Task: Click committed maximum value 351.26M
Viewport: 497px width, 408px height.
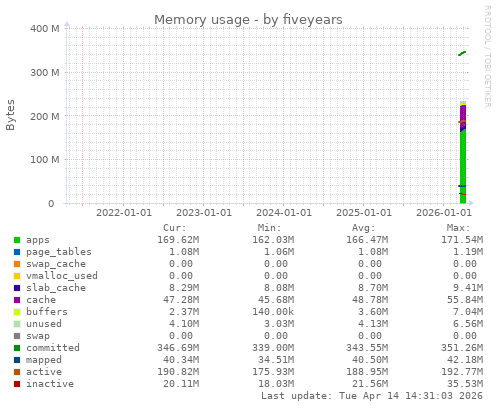Action: pyautogui.click(x=462, y=348)
